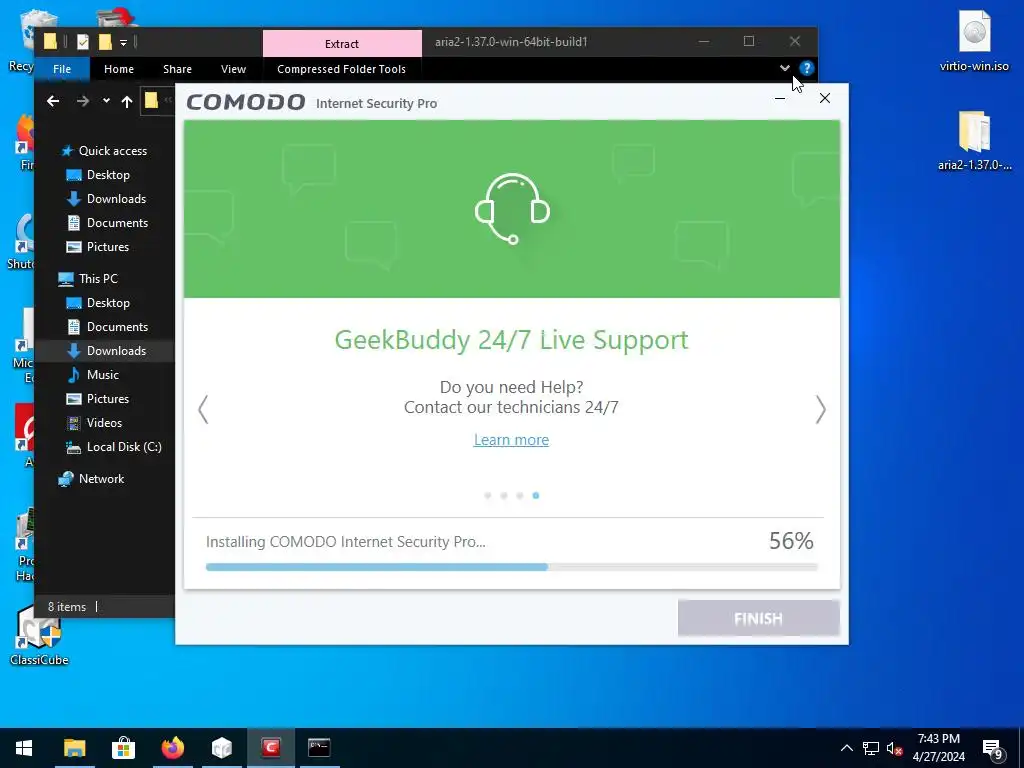Navigate back in File Explorer
The height and width of the screenshot is (768, 1024).
54,101
